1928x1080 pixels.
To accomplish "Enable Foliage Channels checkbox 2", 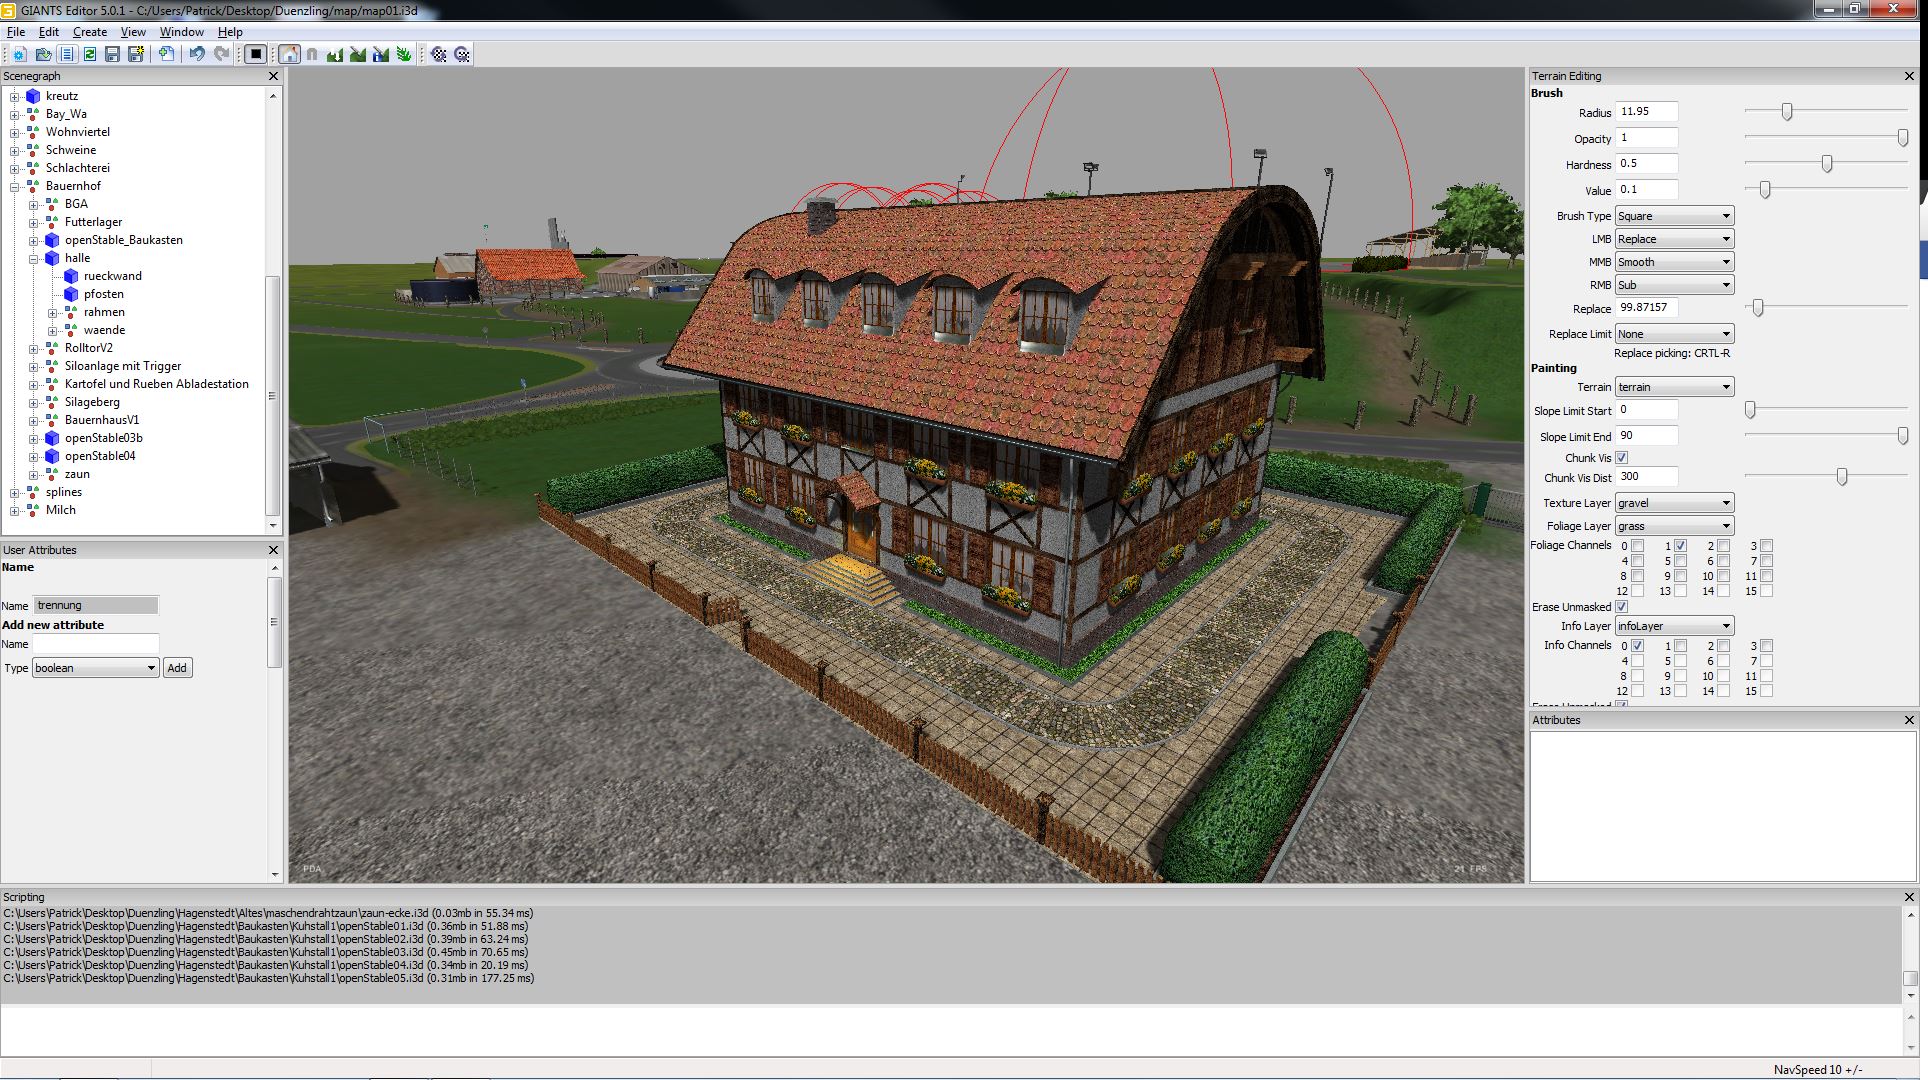I will (1723, 546).
